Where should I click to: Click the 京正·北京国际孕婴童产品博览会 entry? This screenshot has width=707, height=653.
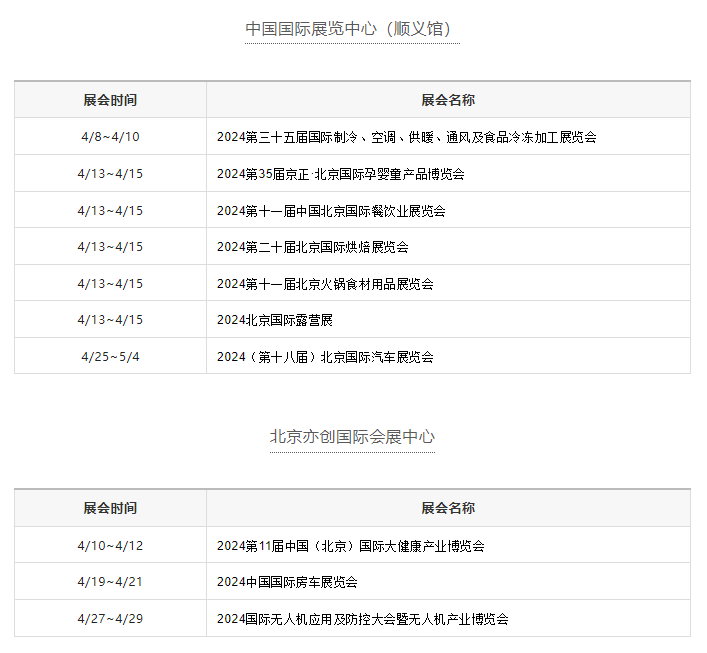coord(341,174)
